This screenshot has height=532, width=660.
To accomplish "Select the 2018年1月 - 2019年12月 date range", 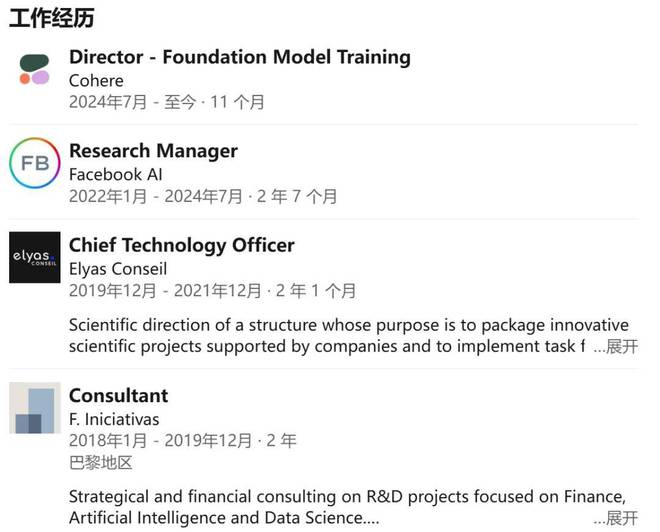I will tap(160, 441).
